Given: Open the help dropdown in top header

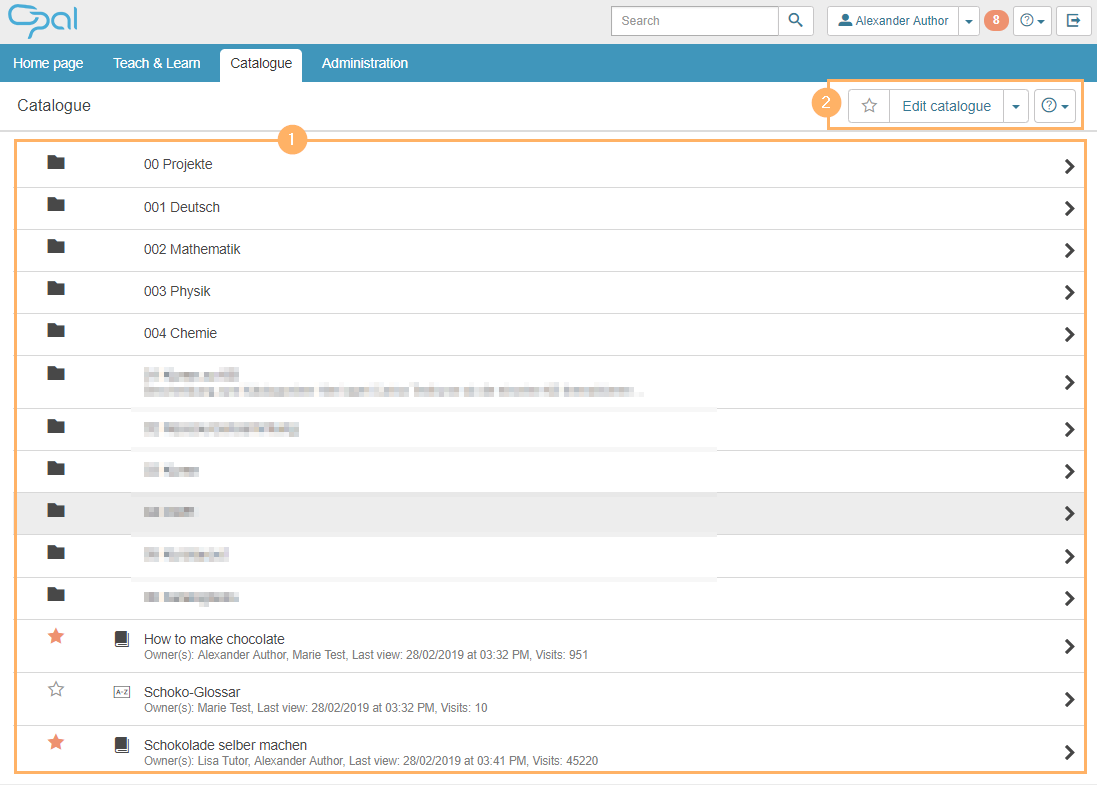Looking at the screenshot, I should [x=1032, y=21].
